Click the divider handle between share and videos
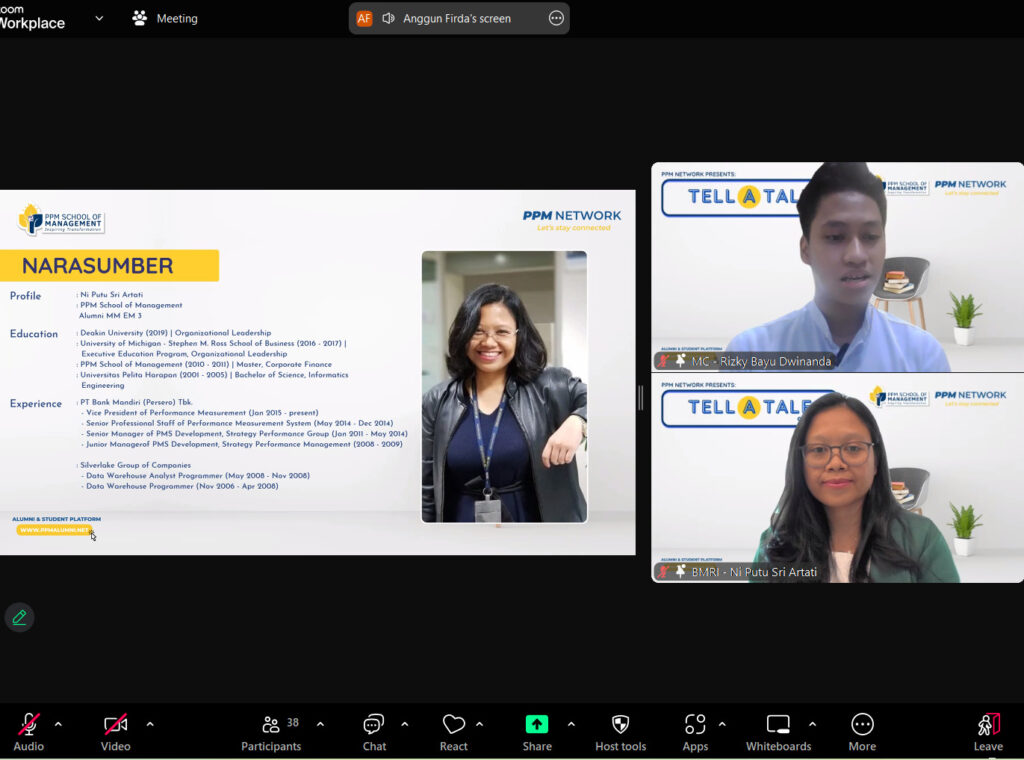This screenshot has height=760, width=1024. click(x=641, y=398)
